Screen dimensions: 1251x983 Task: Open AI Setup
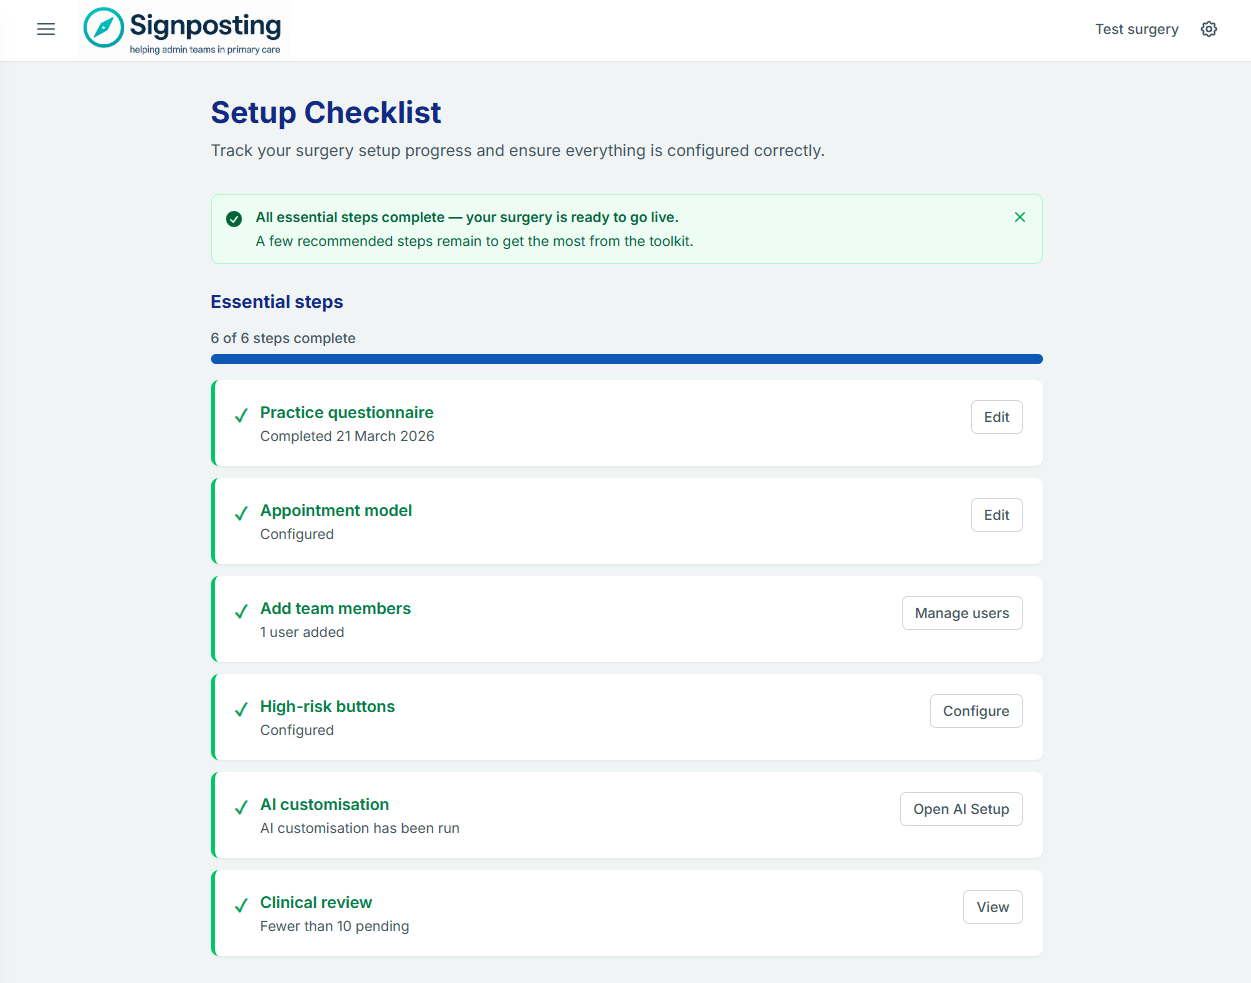[x=960, y=809]
